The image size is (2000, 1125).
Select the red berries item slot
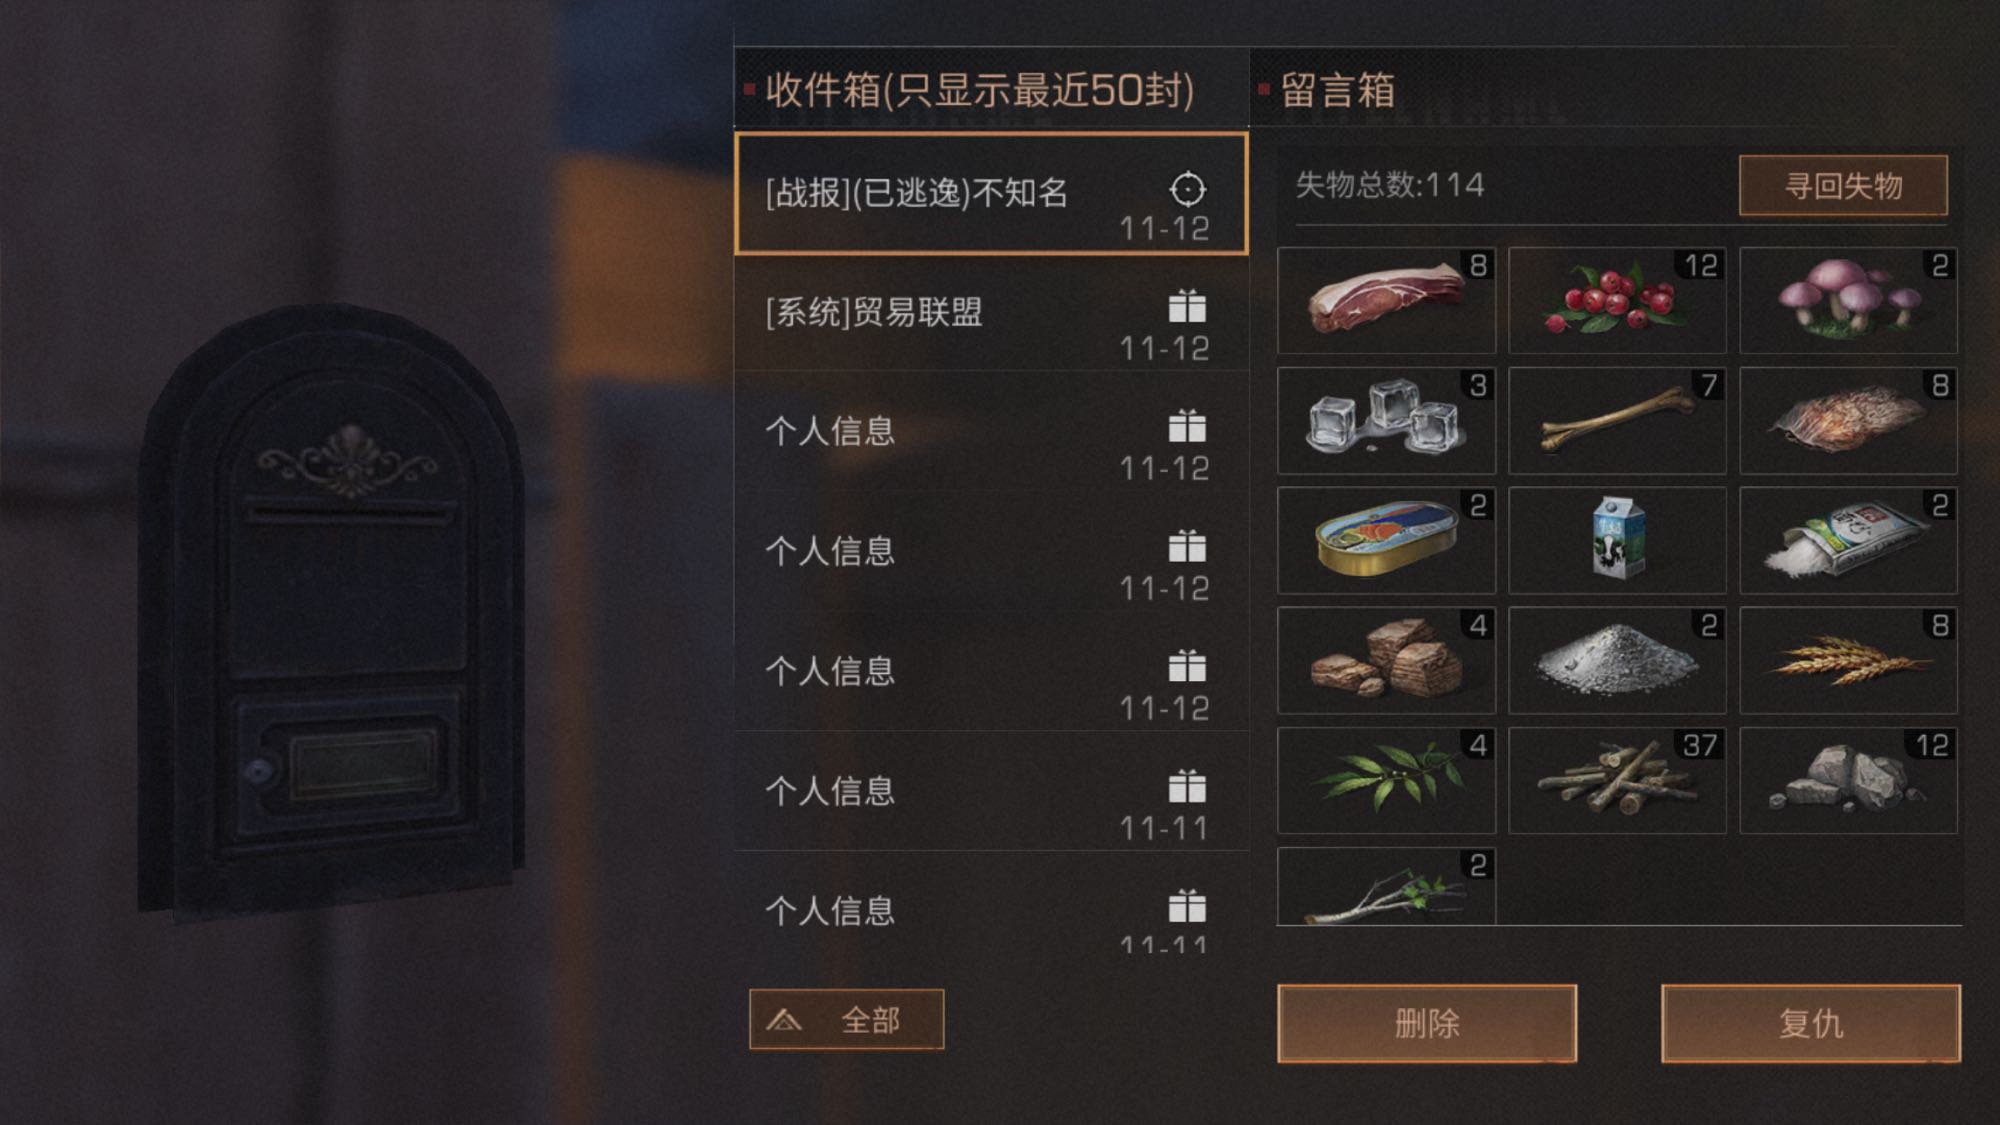(x=1617, y=300)
